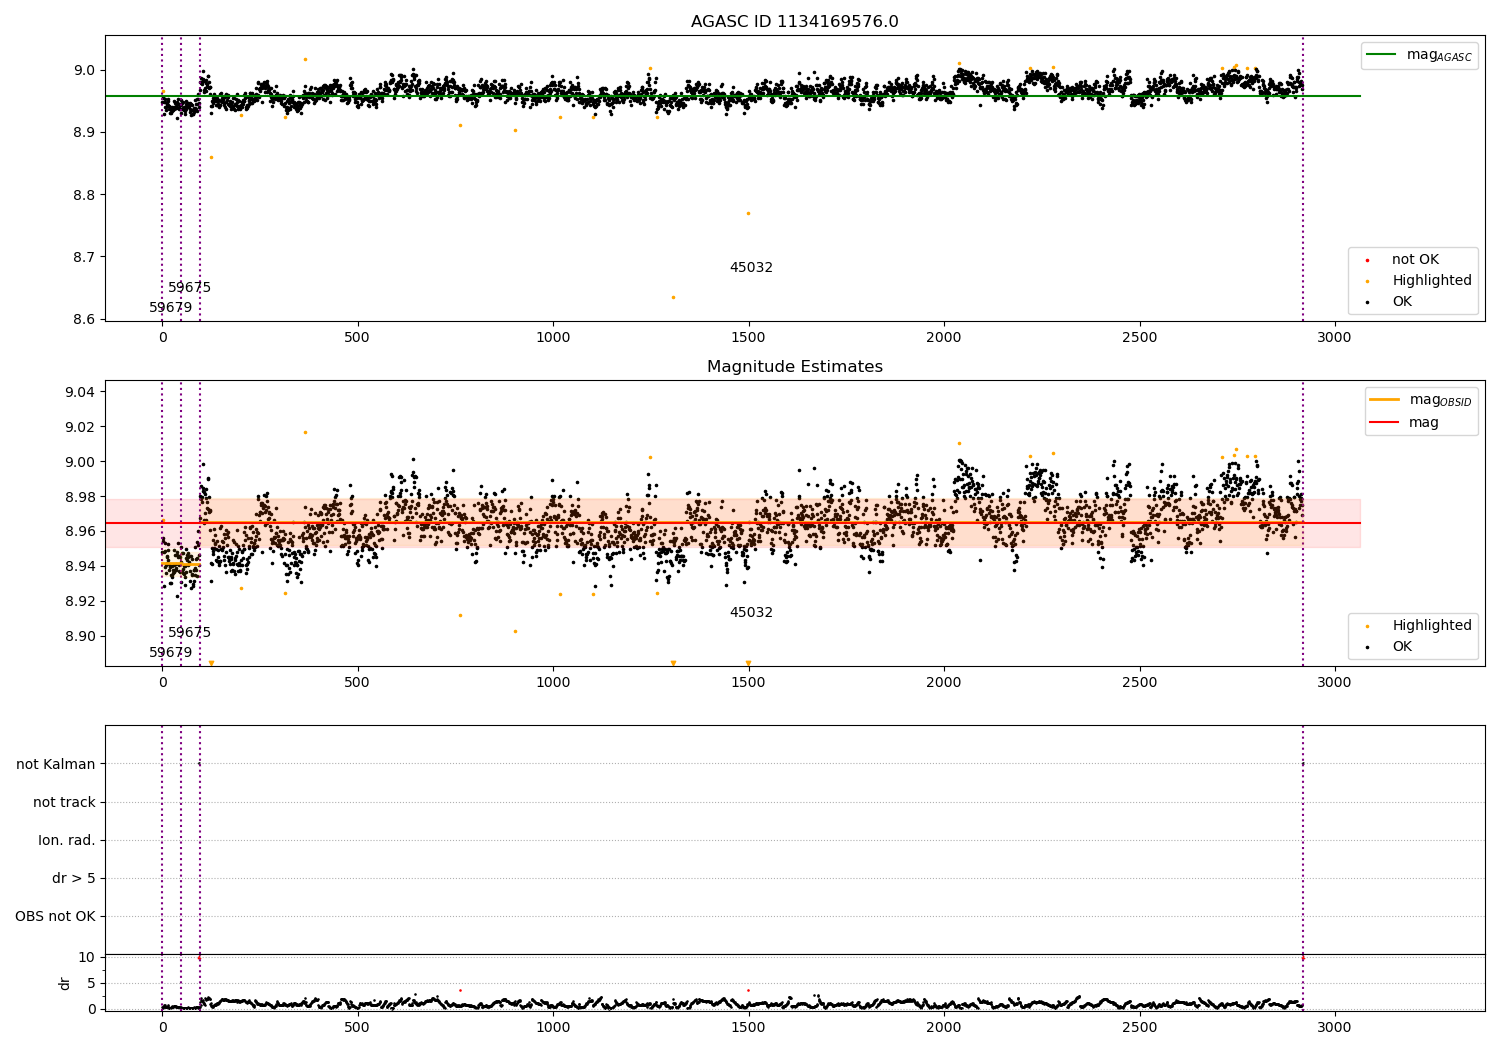Click lowest orange outlier near 8.63 in top plot
The height and width of the screenshot is (1050, 1500).
pyautogui.click(x=673, y=297)
